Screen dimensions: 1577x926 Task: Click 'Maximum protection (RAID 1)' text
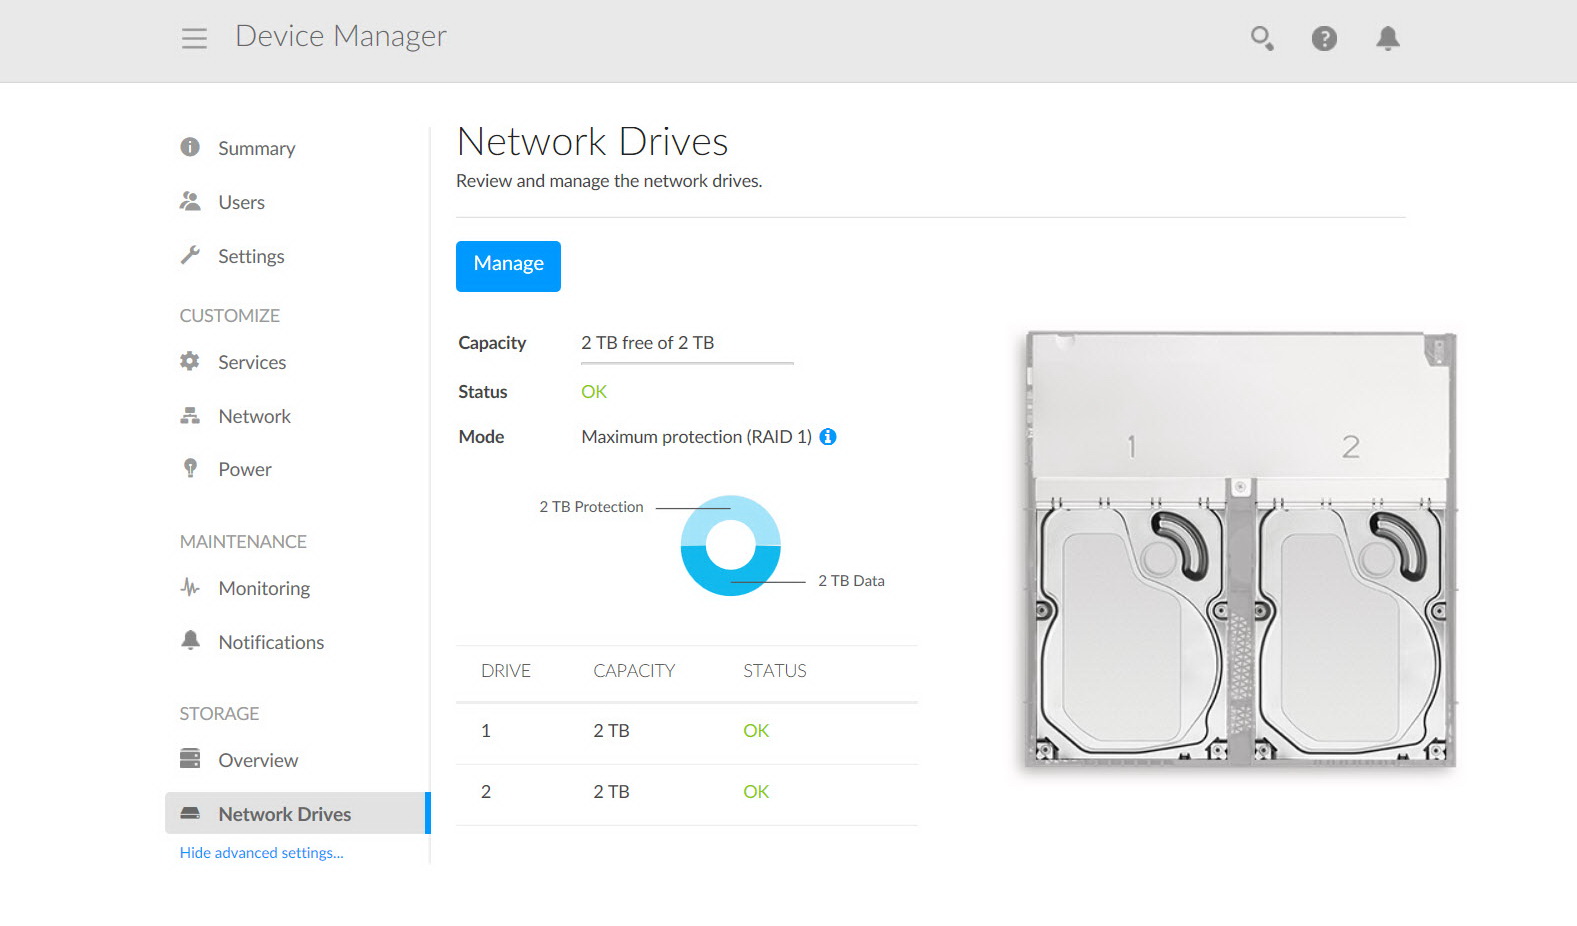(697, 436)
